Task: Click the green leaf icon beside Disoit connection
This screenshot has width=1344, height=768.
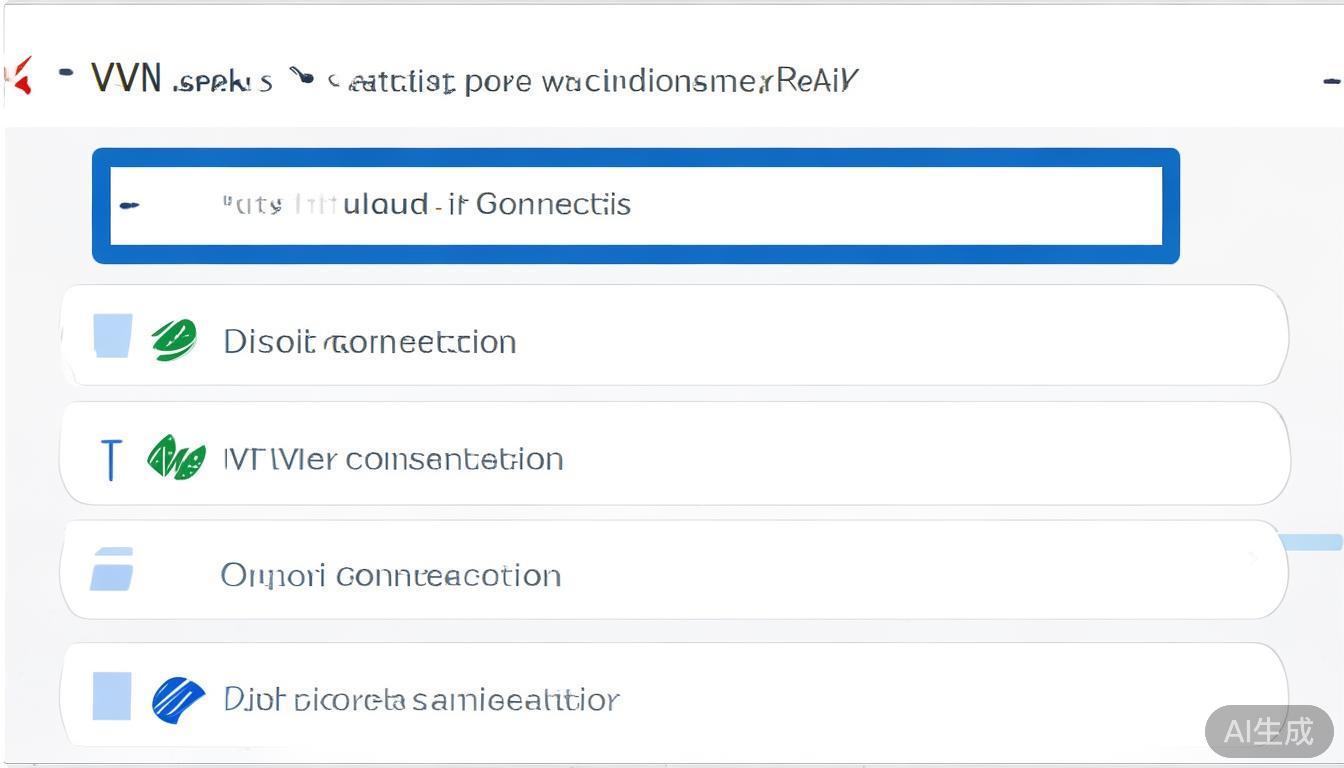Action: 174,340
